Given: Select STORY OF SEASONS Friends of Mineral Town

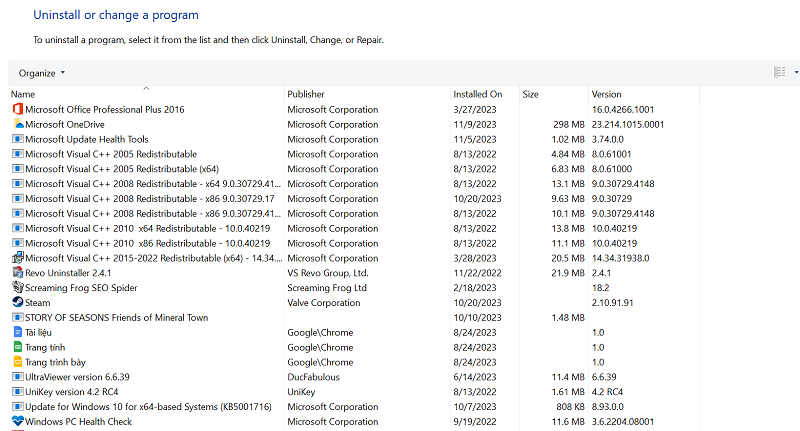Looking at the screenshot, I should 116,318.
